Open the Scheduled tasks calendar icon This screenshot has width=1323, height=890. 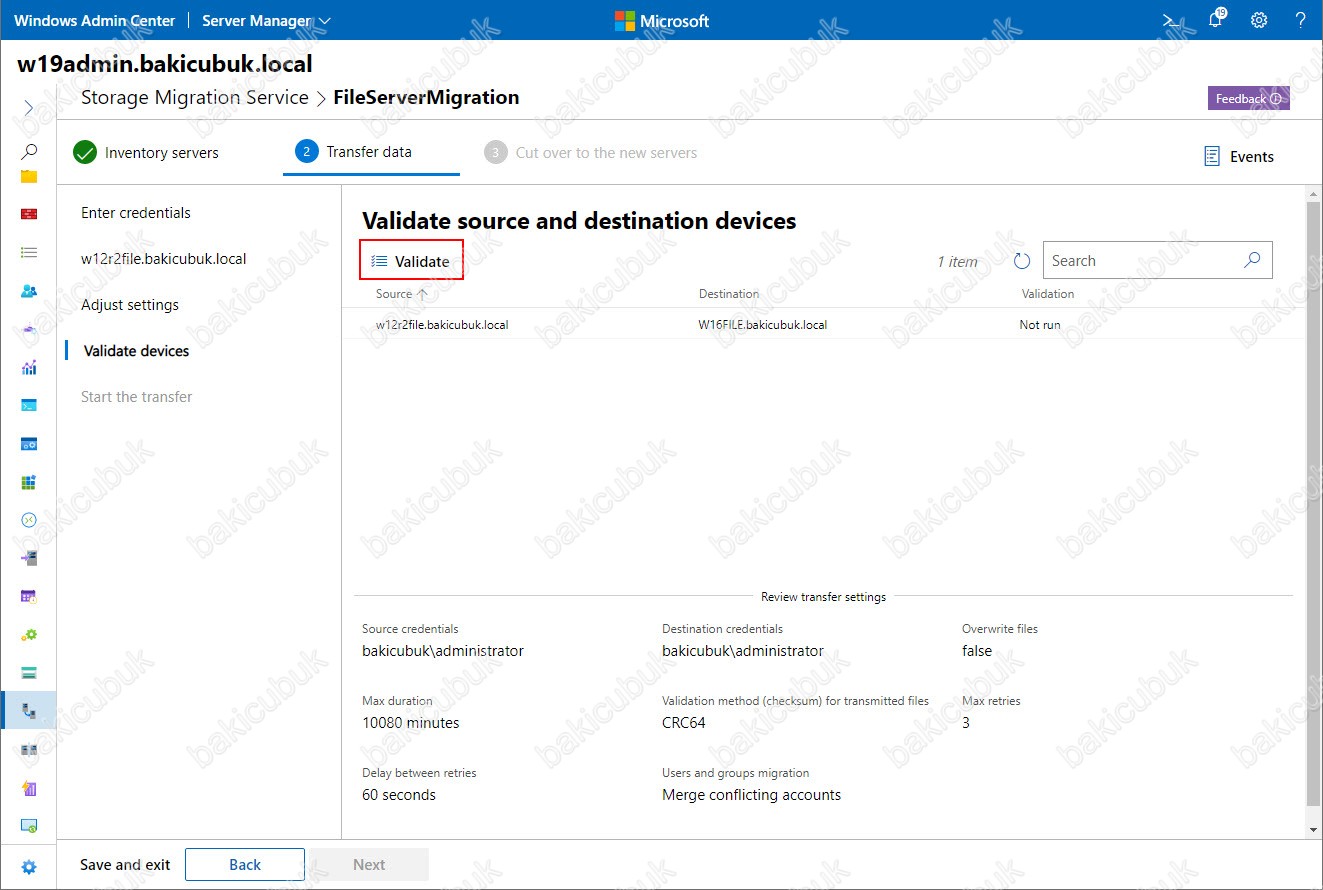(29, 597)
